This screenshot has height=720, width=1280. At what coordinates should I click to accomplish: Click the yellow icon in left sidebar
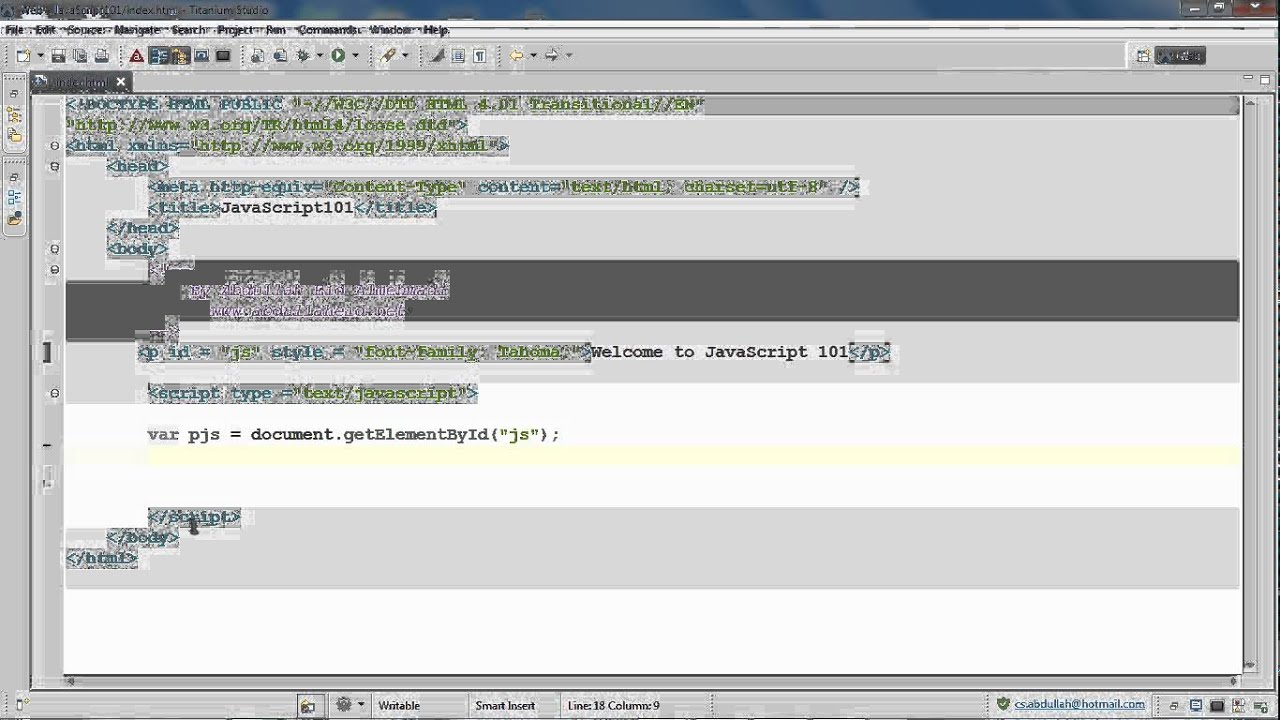[x=14, y=136]
